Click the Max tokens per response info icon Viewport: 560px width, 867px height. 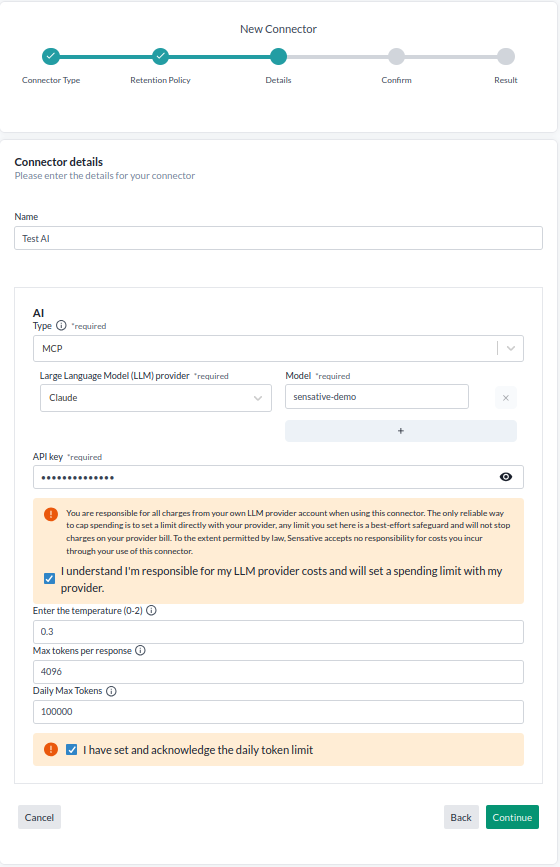[x=140, y=650]
